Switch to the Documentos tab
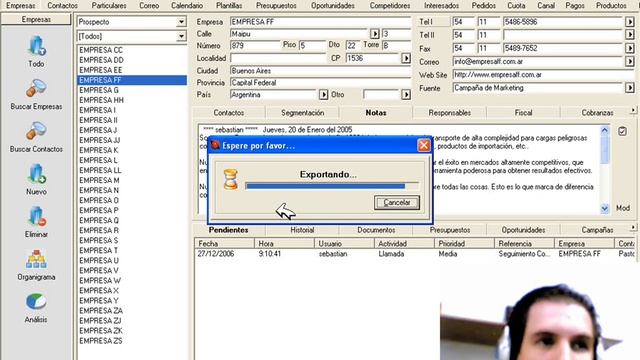This screenshot has height=360, width=640. (376, 230)
